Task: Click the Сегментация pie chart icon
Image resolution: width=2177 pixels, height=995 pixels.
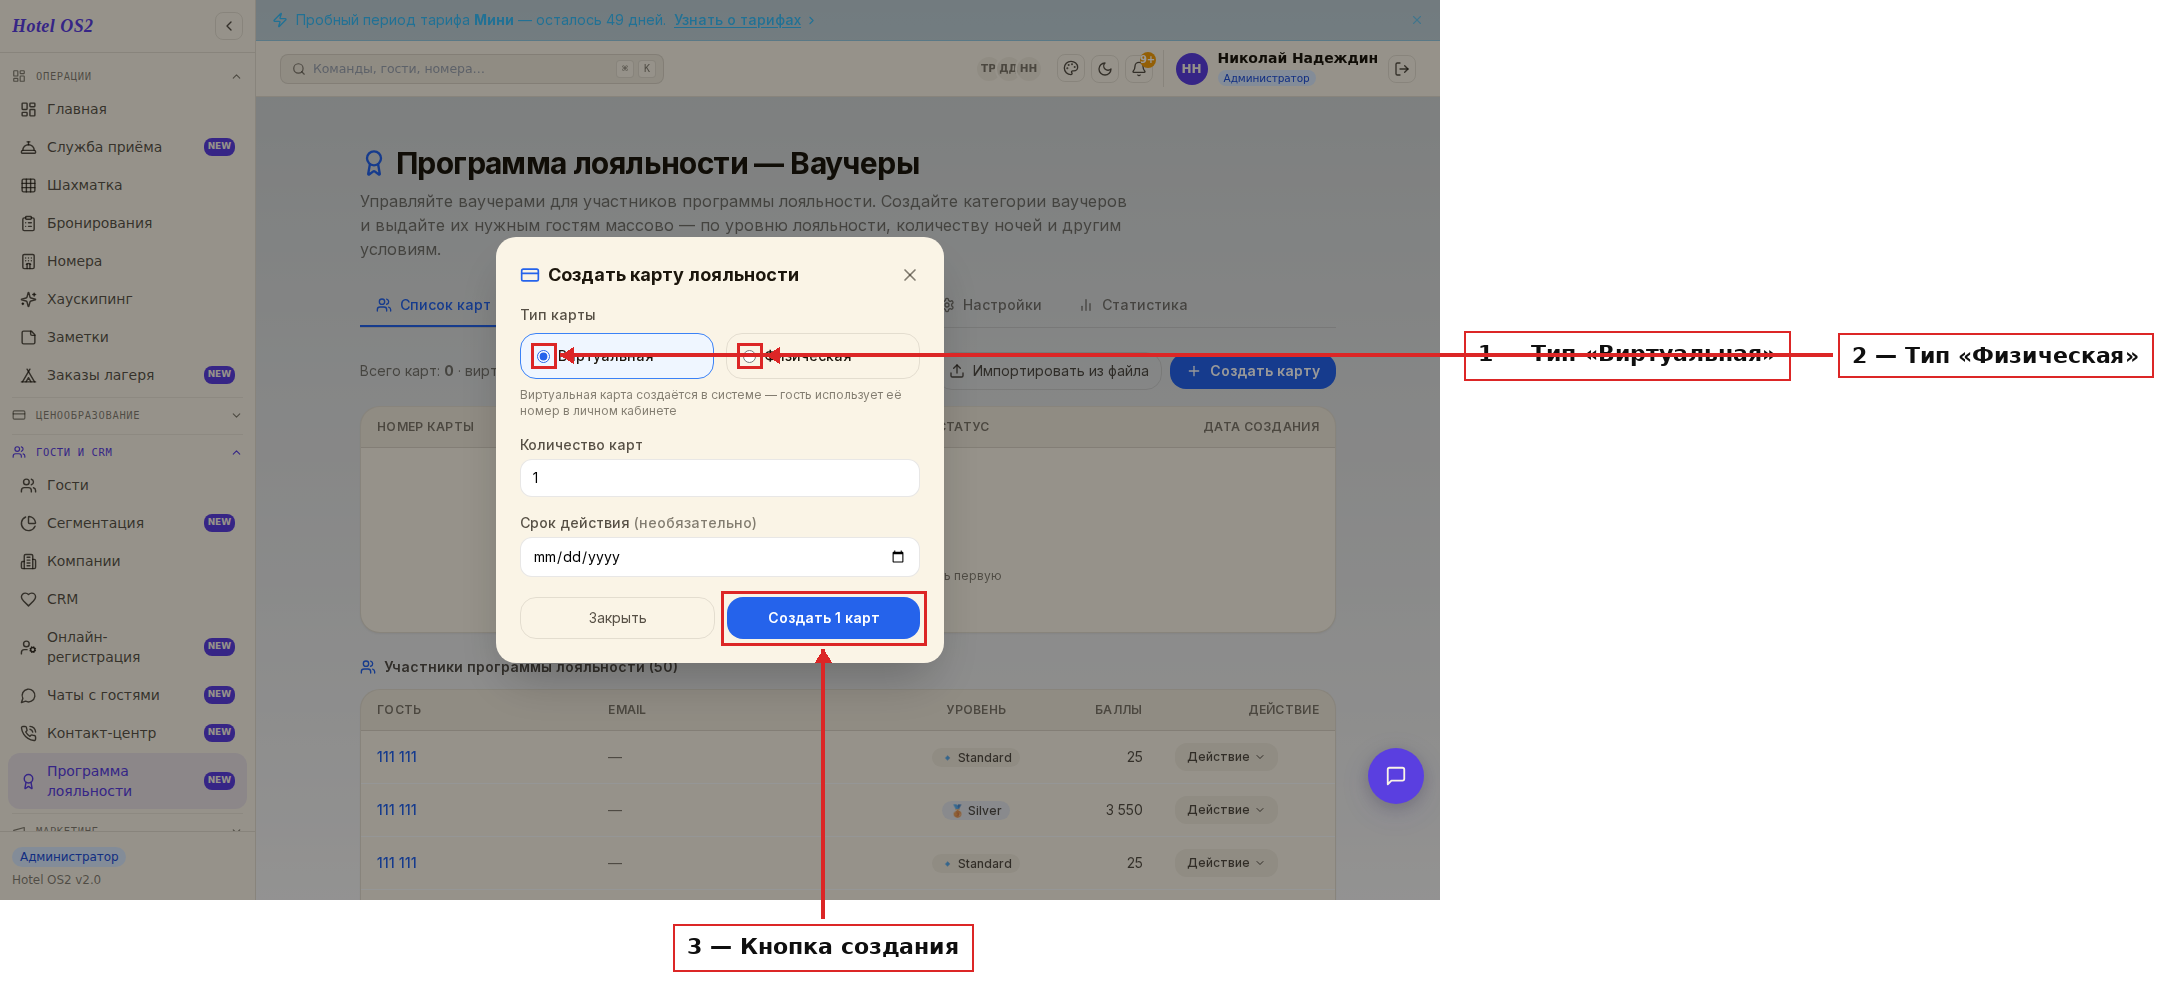Action: pos(28,523)
